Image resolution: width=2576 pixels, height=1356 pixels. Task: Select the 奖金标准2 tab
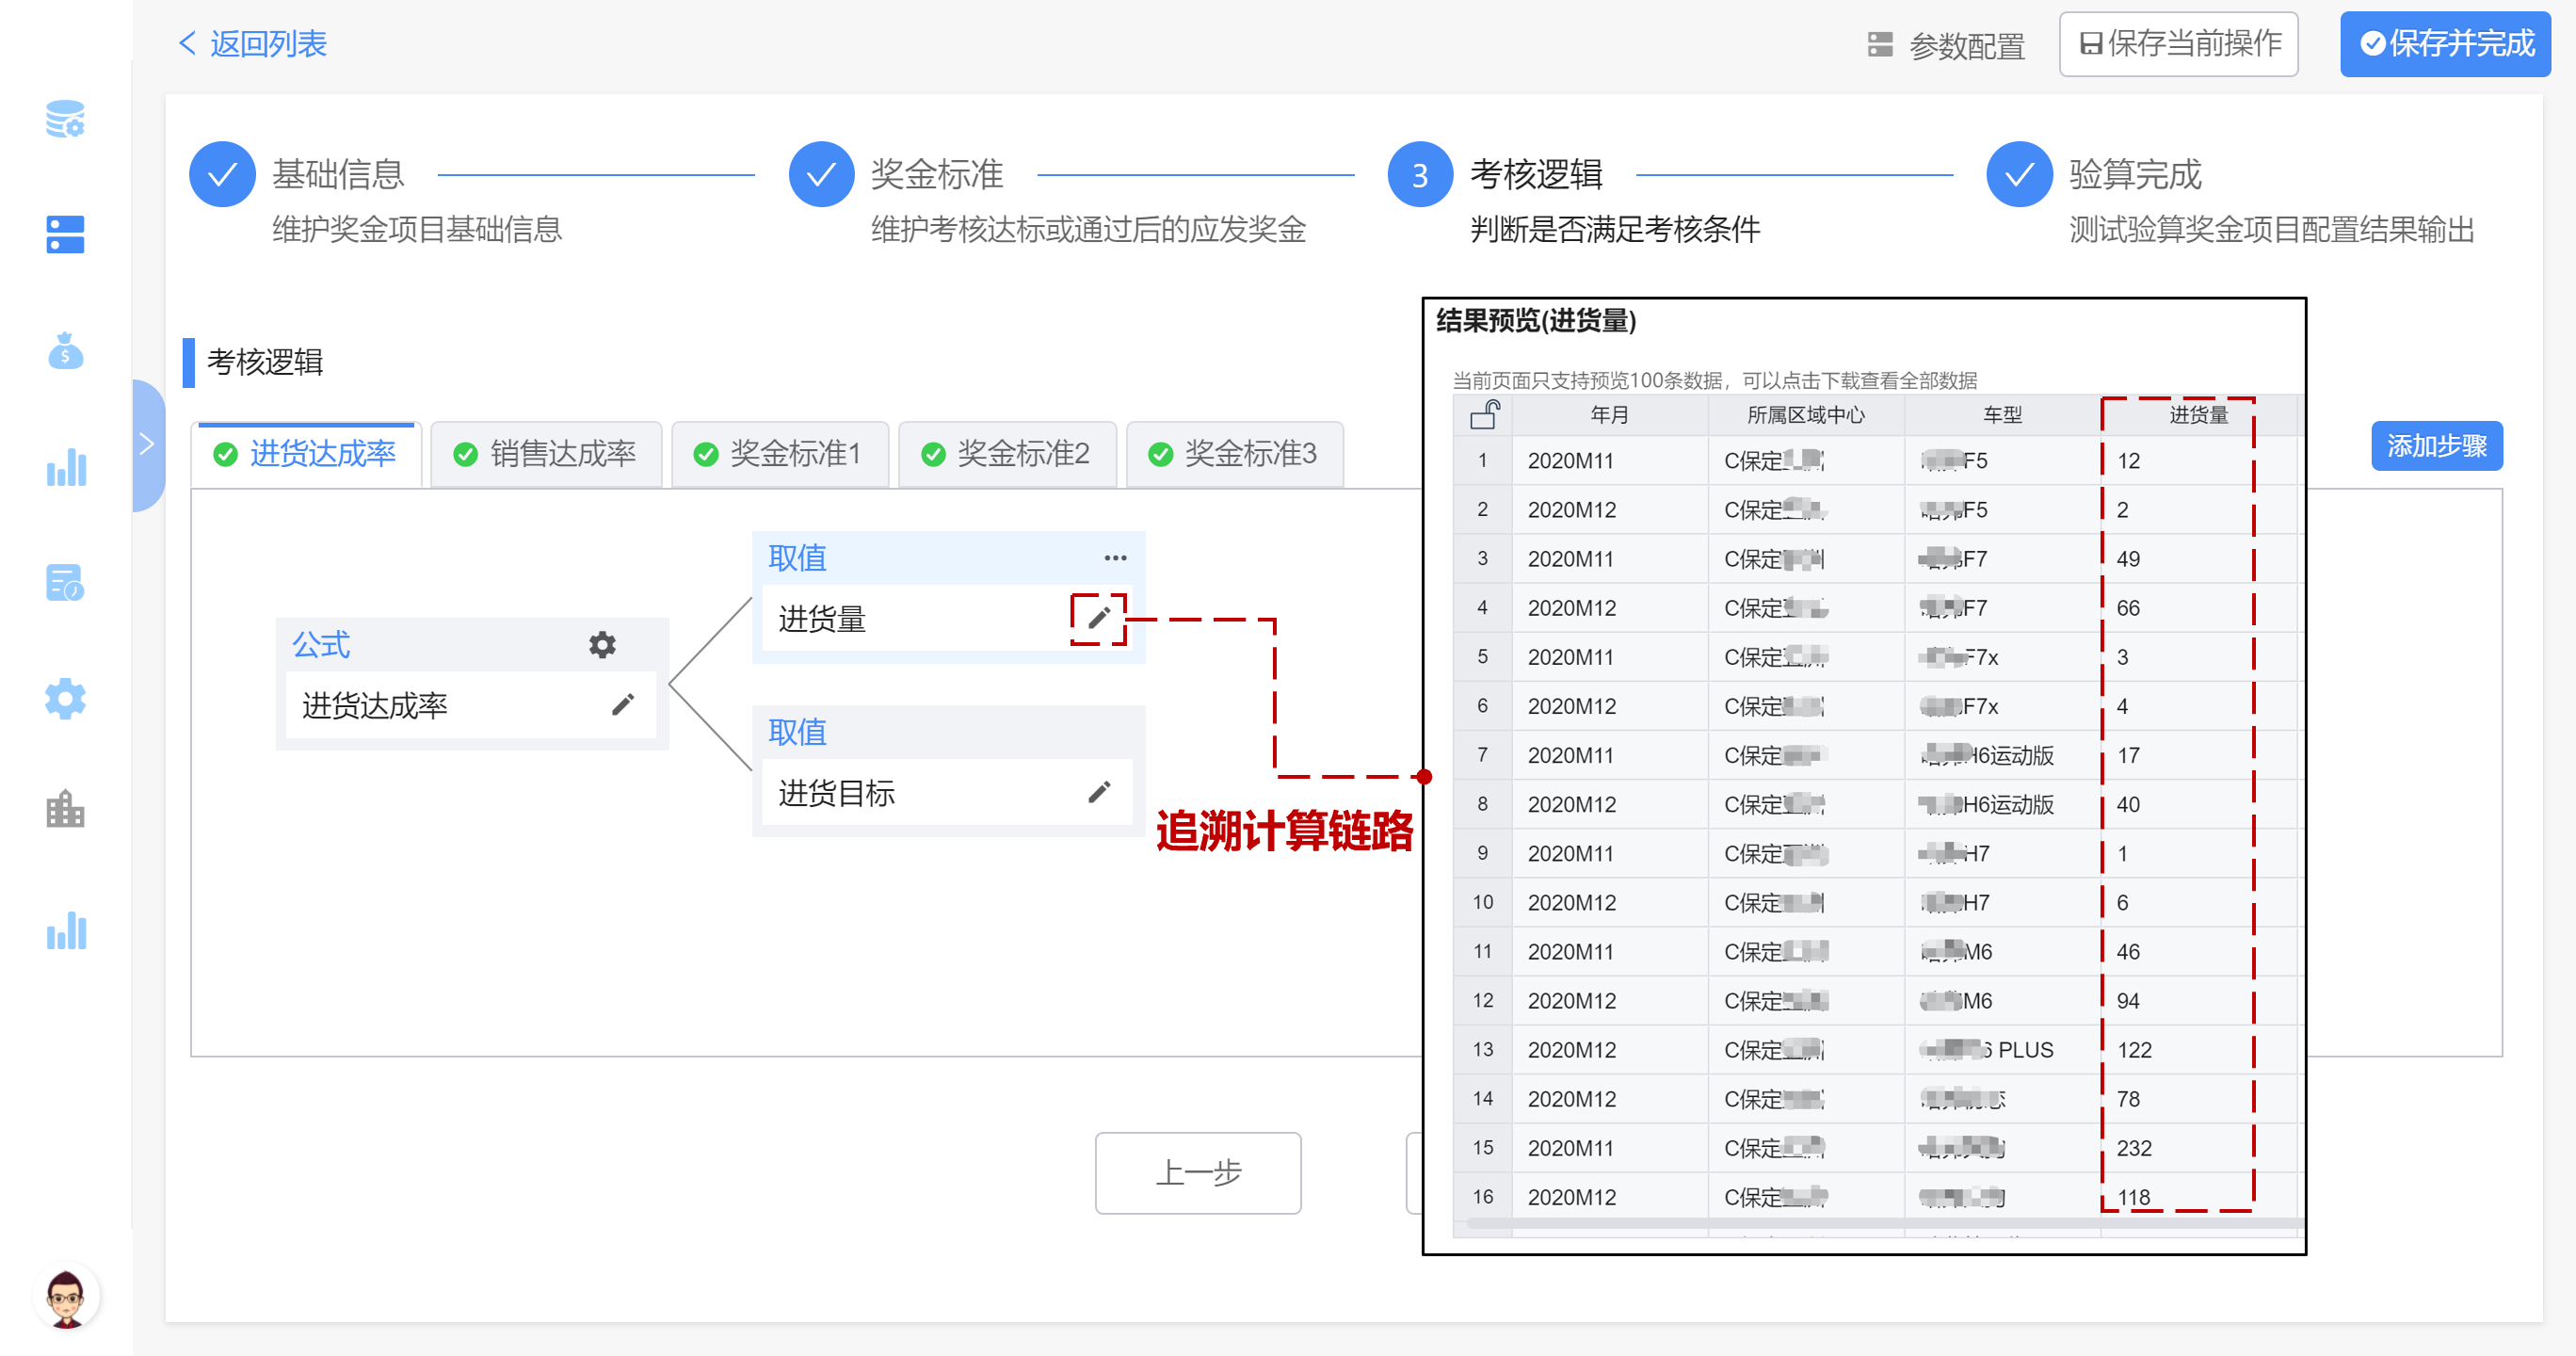(x=1007, y=454)
